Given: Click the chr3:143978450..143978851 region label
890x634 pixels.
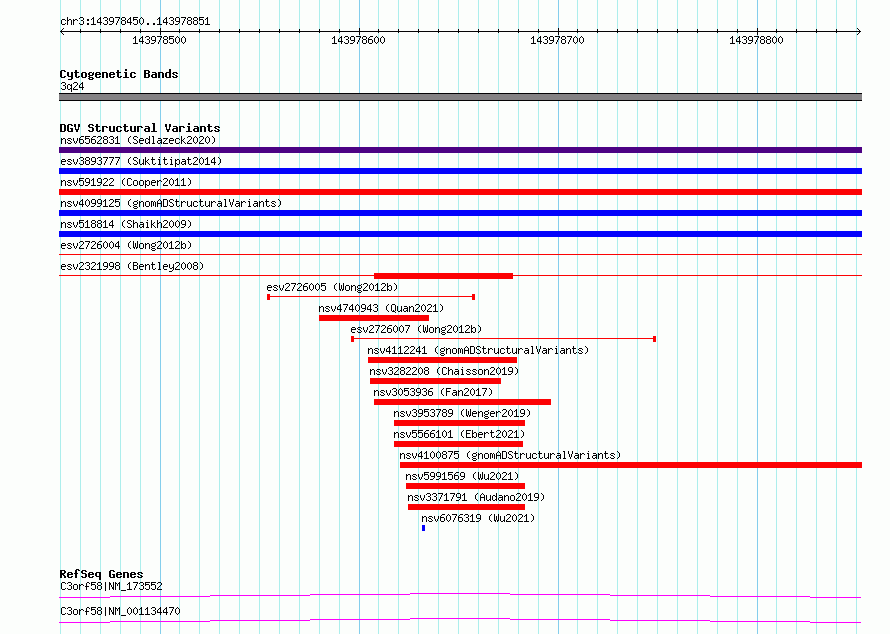Looking at the screenshot, I should point(135,21).
